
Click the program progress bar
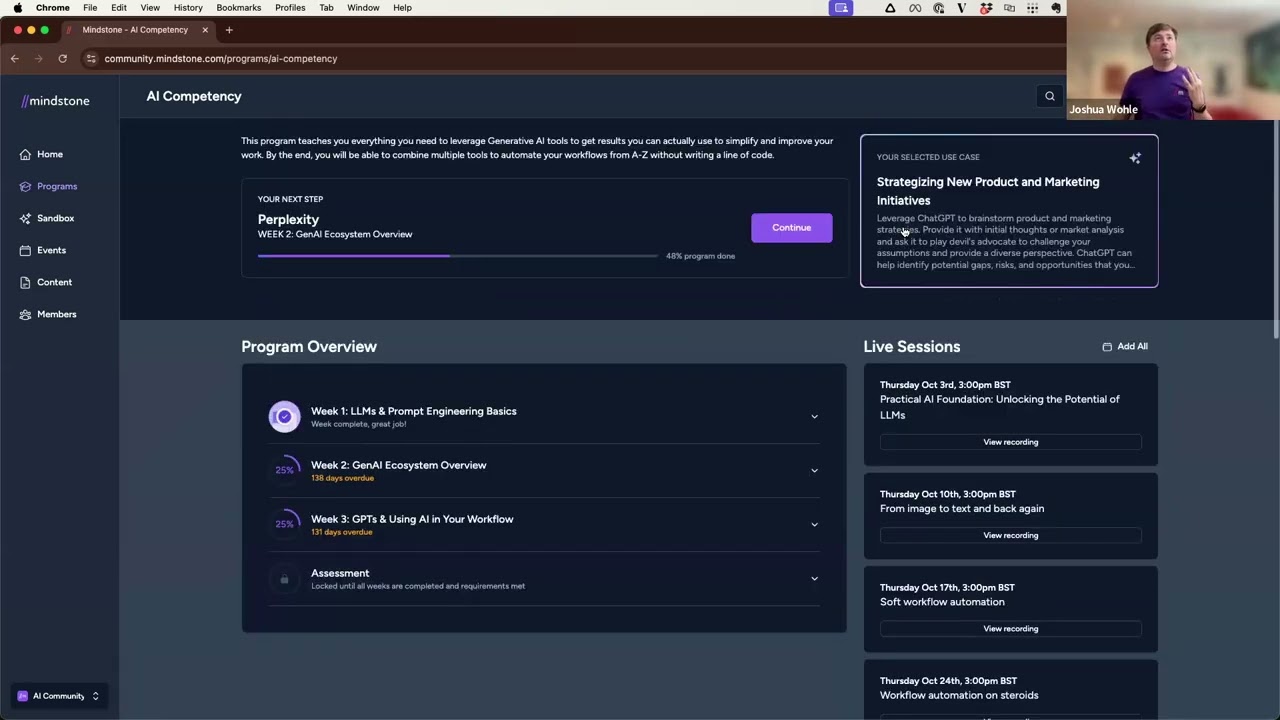(458, 256)
